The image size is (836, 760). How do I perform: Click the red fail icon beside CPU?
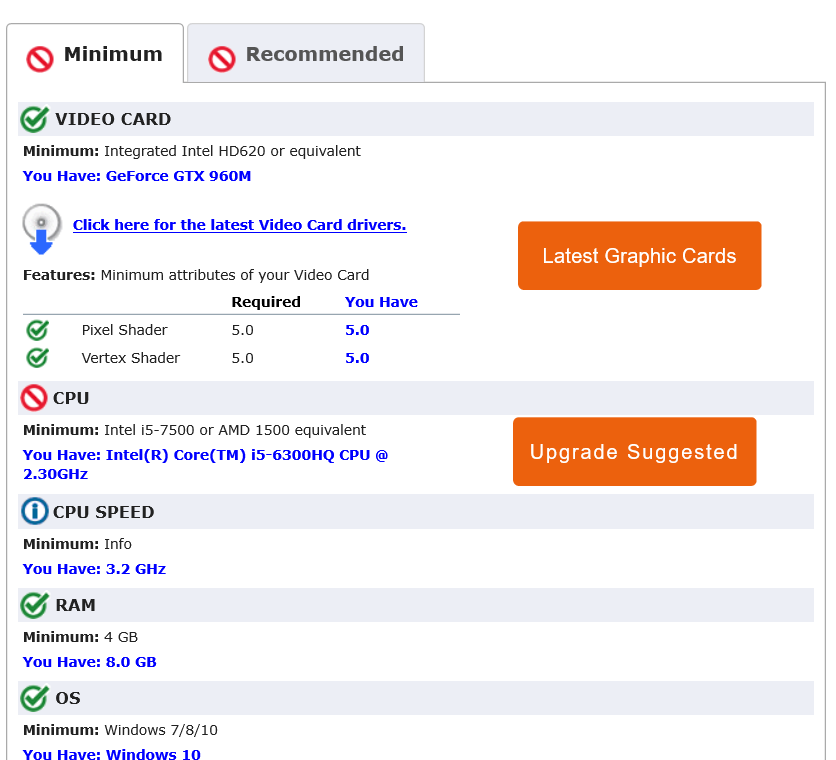coord(34,398)
